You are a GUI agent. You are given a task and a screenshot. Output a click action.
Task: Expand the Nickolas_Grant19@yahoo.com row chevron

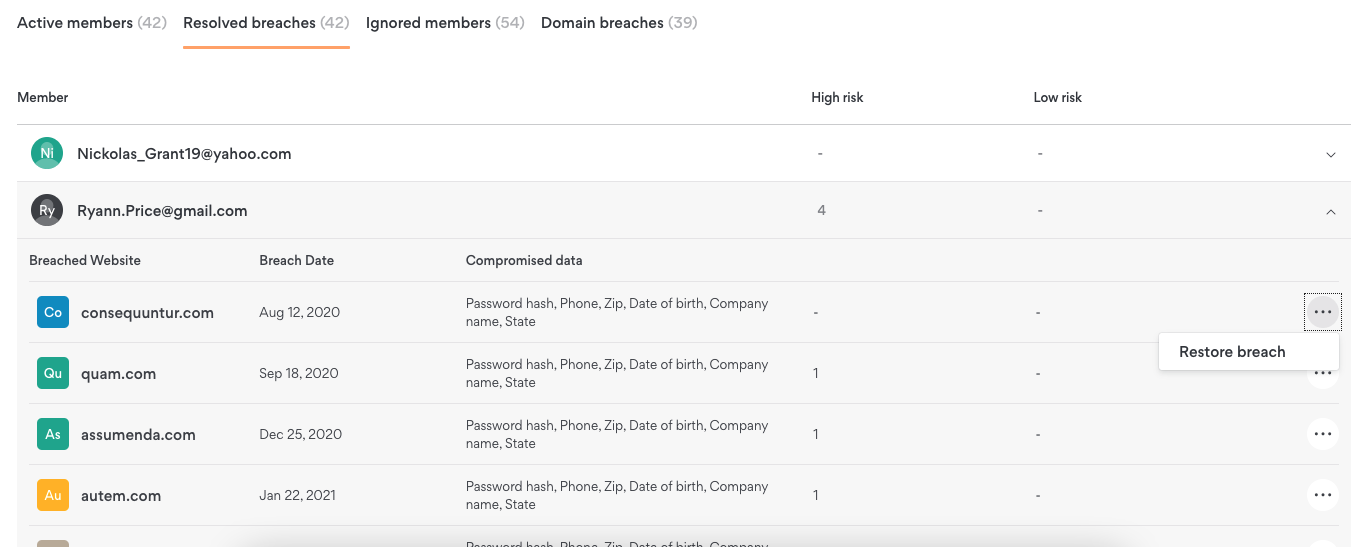coord(1330,155)
